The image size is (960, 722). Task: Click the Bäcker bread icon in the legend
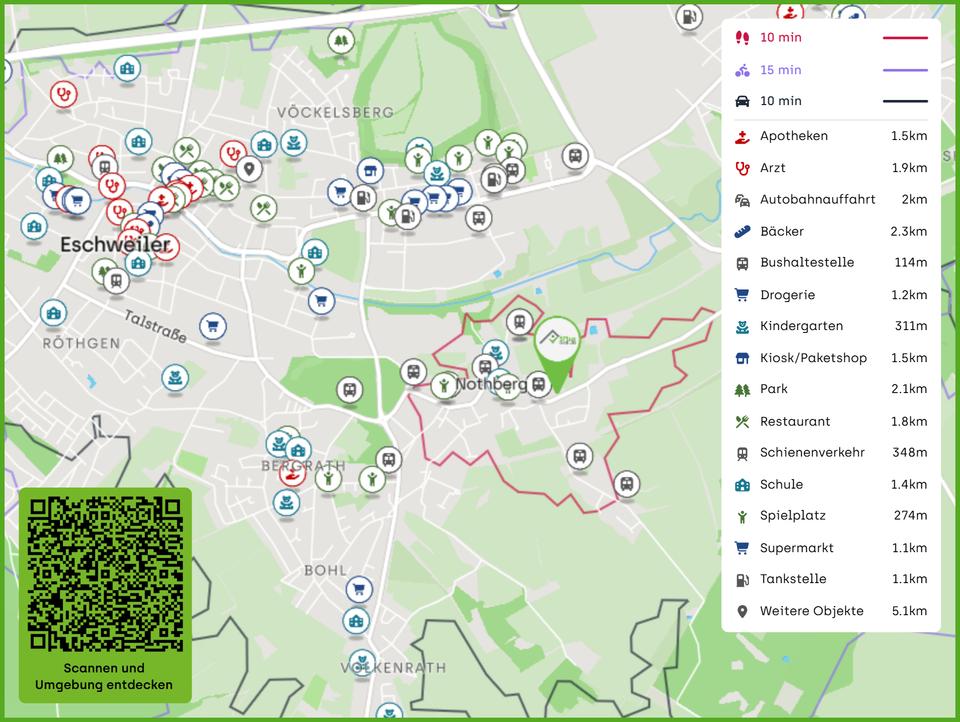pyautogui.click(x=742, y=231)
